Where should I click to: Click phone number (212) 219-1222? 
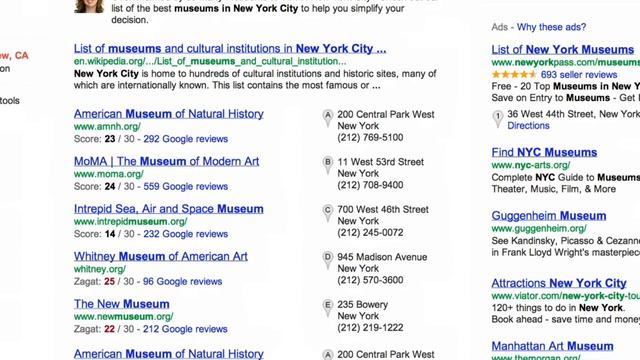[x=370, y=328]
